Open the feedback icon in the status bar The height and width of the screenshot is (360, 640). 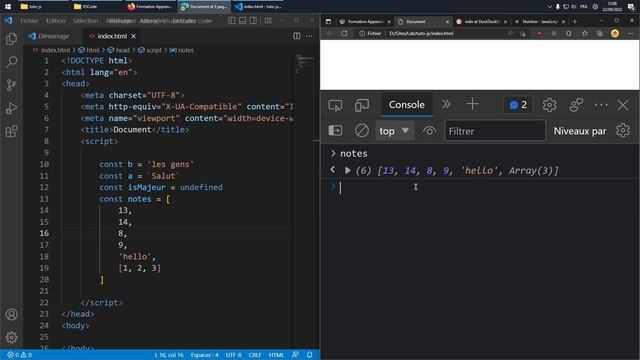coord(295,355)
